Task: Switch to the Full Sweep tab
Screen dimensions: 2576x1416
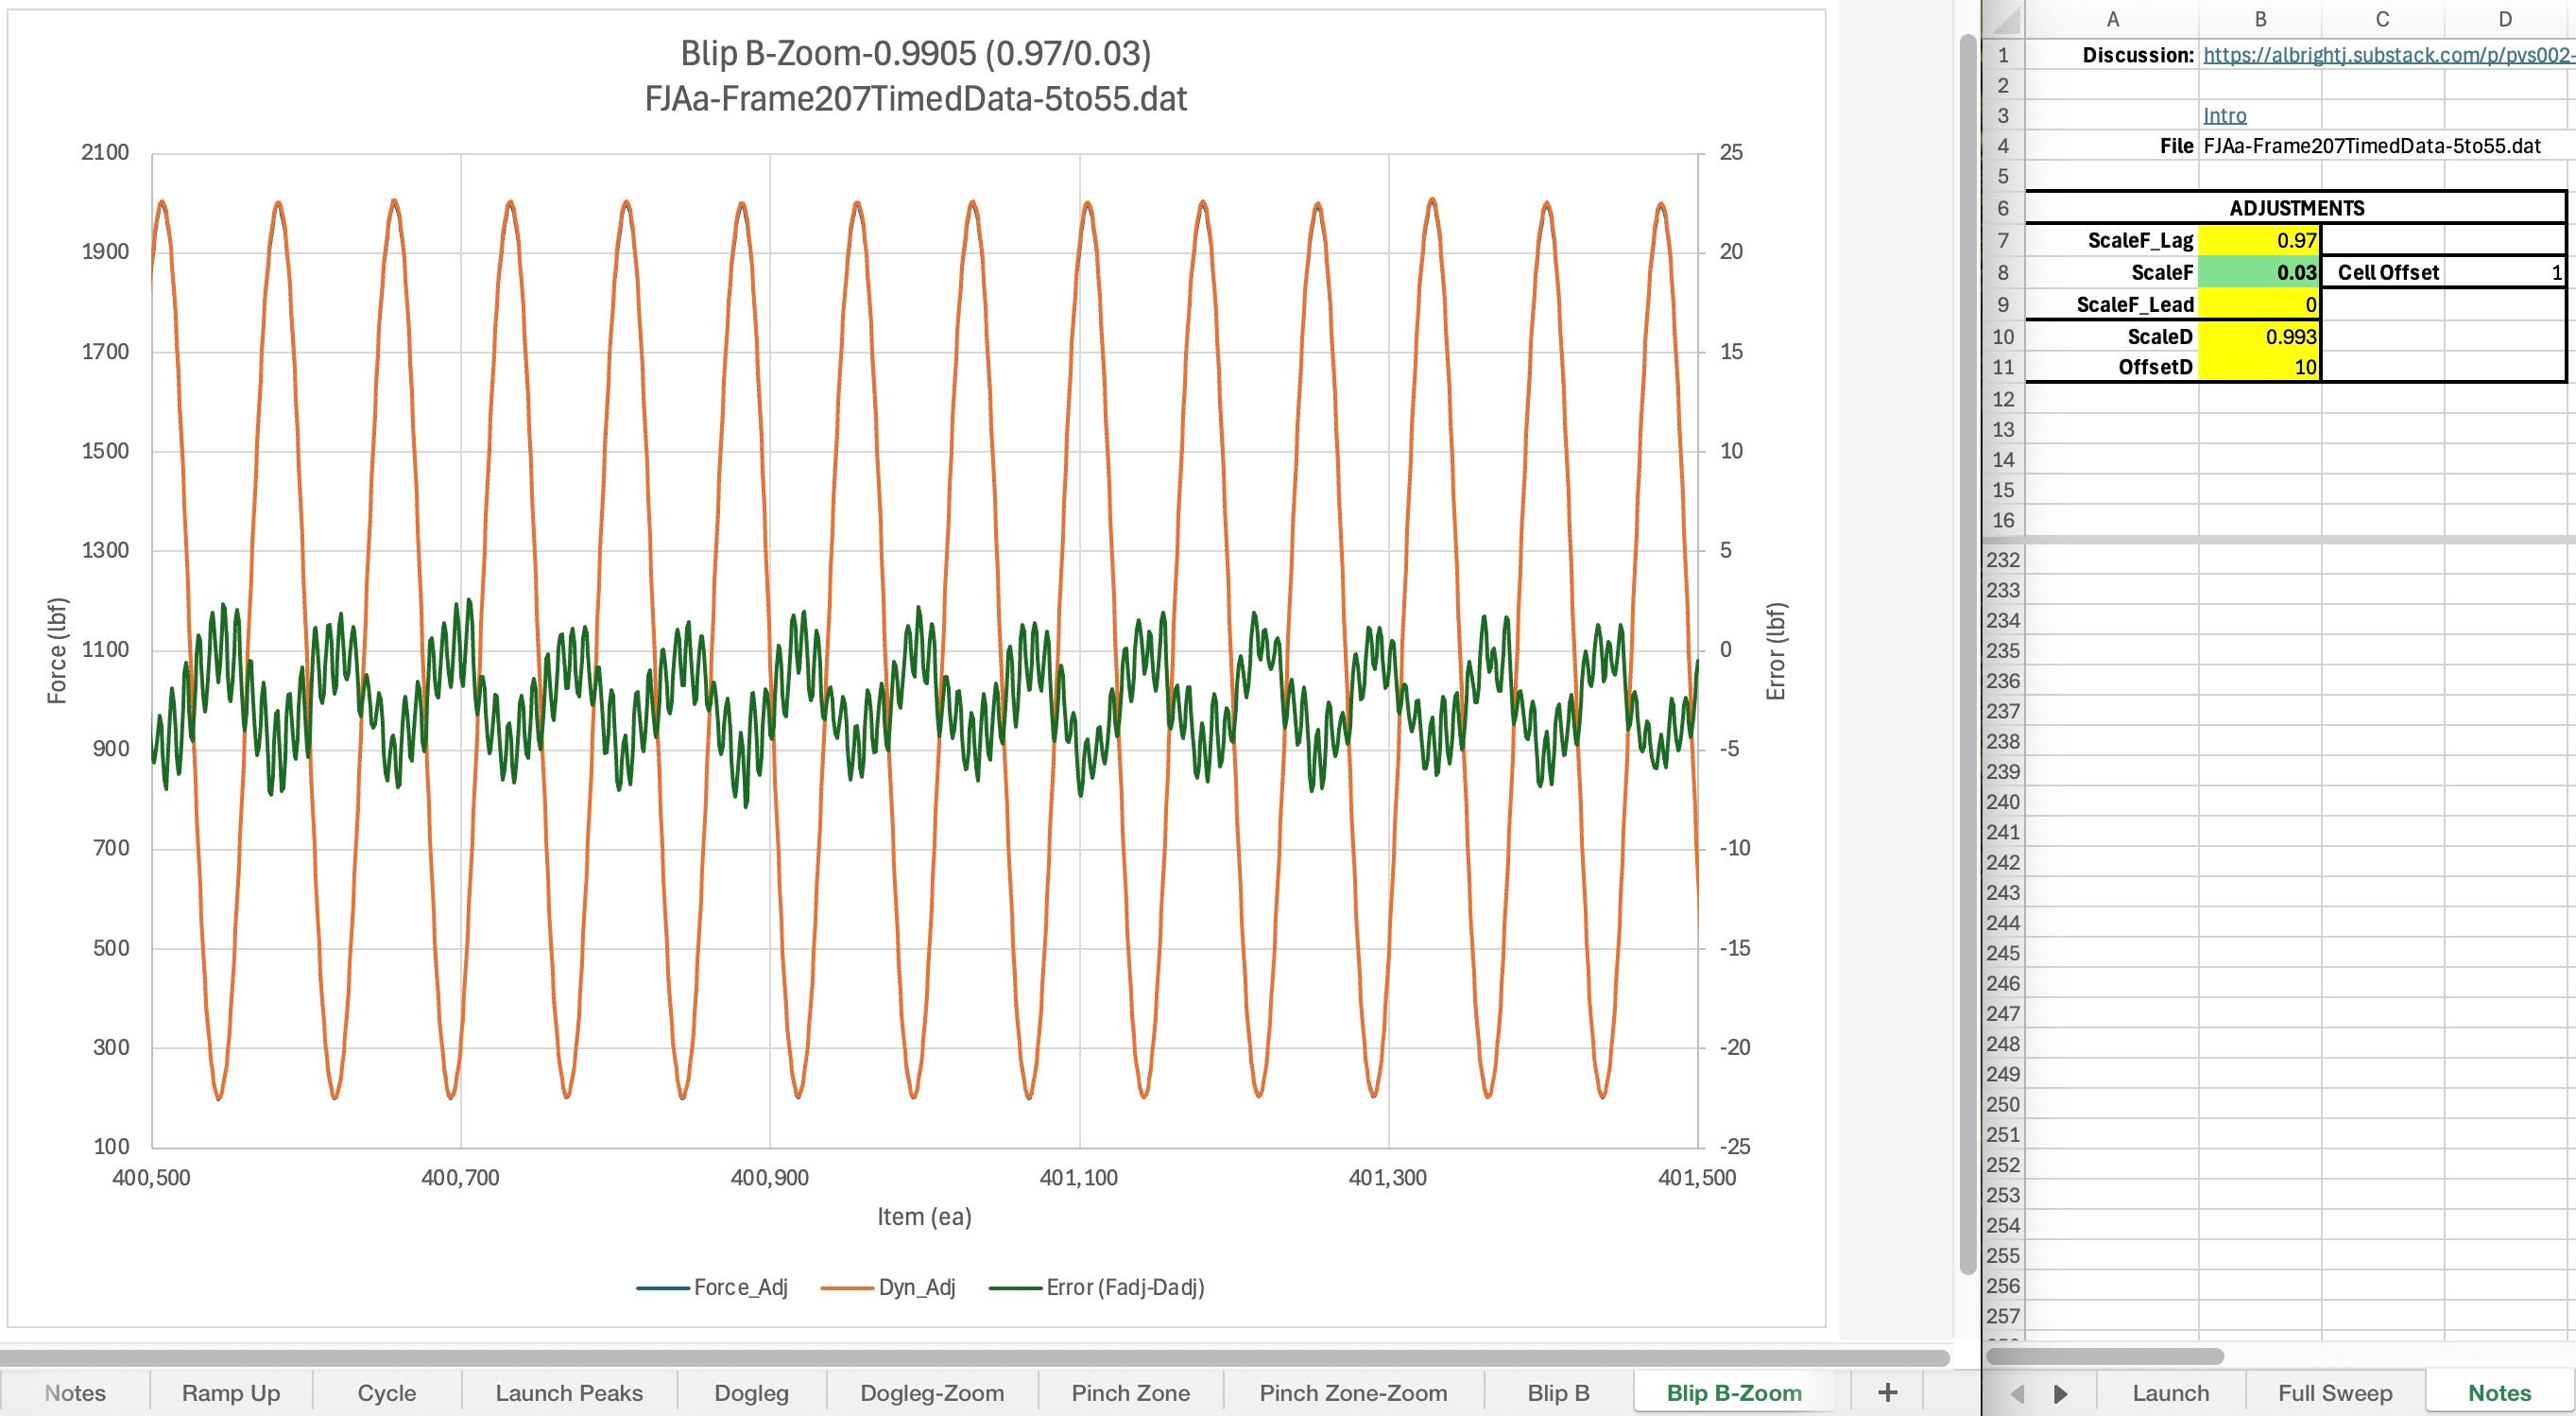Action: [x=2335, y=1392]
